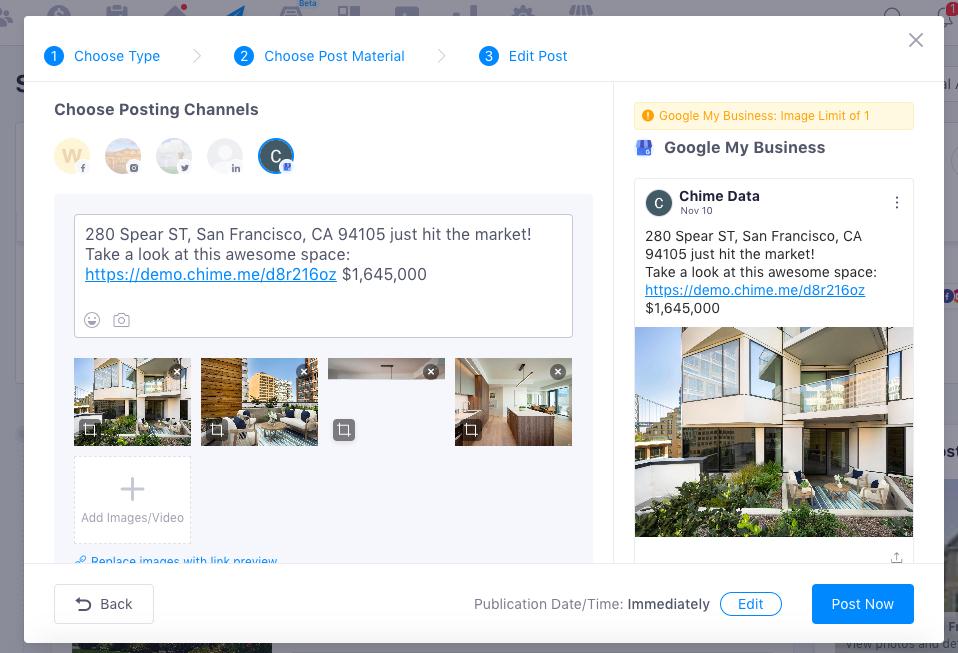Click the 'Choose Posting Channels' heading

click(x=156, y=109)
